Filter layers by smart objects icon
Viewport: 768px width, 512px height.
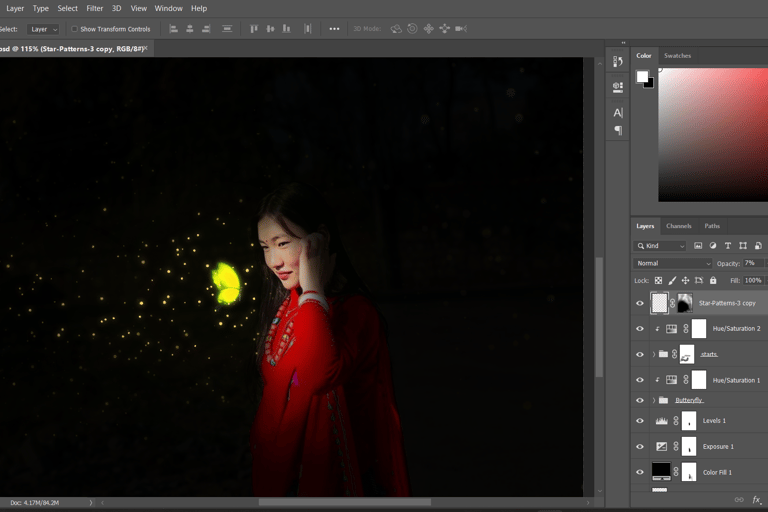pos(758,245)
